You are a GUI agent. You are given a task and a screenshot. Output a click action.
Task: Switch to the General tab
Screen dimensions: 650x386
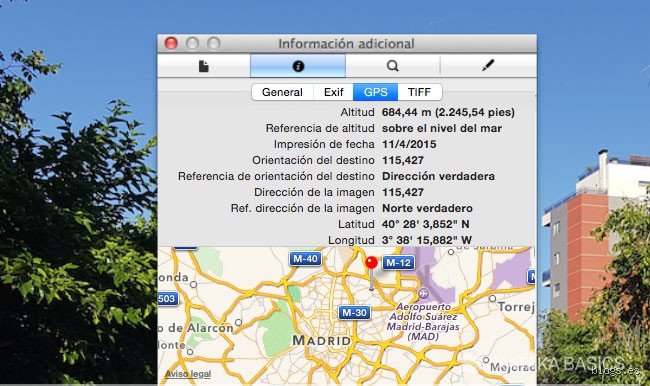(282, 92)
